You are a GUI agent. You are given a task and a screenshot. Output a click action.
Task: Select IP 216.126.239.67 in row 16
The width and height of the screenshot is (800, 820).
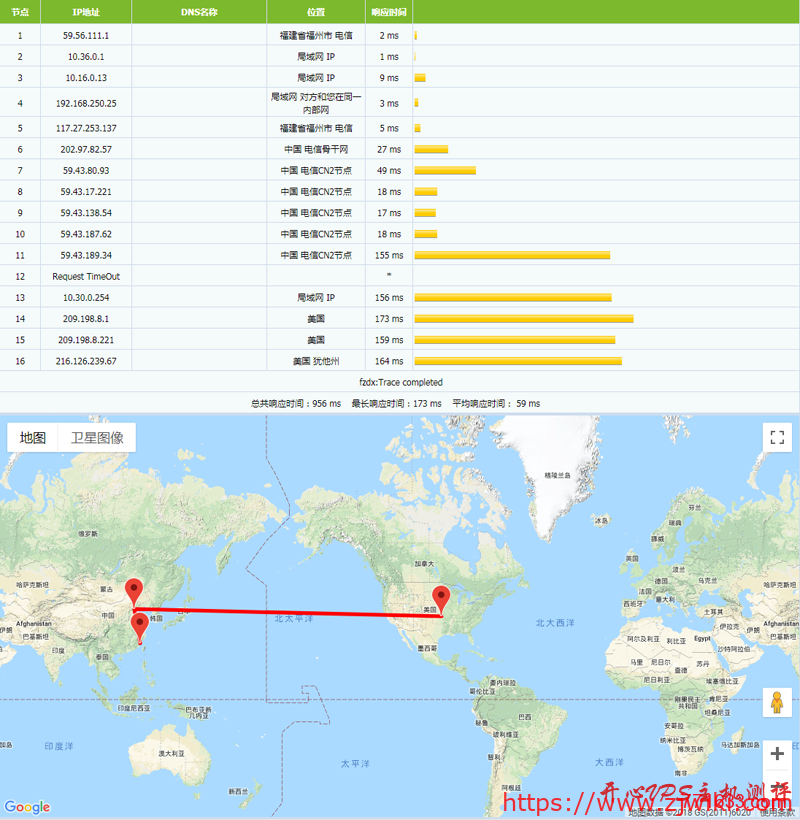(x=86, y=361)
